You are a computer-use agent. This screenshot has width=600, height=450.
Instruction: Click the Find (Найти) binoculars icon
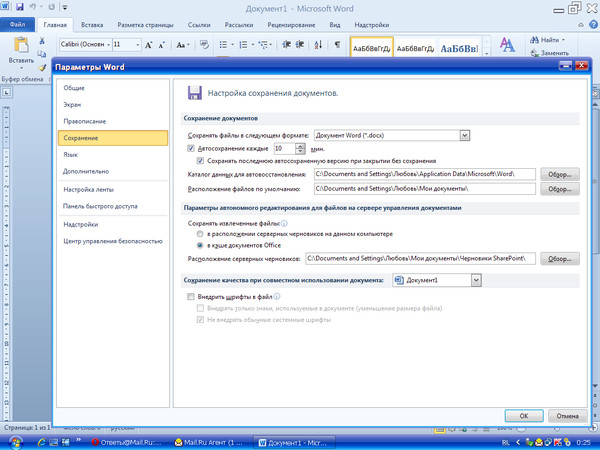point(534,40)
